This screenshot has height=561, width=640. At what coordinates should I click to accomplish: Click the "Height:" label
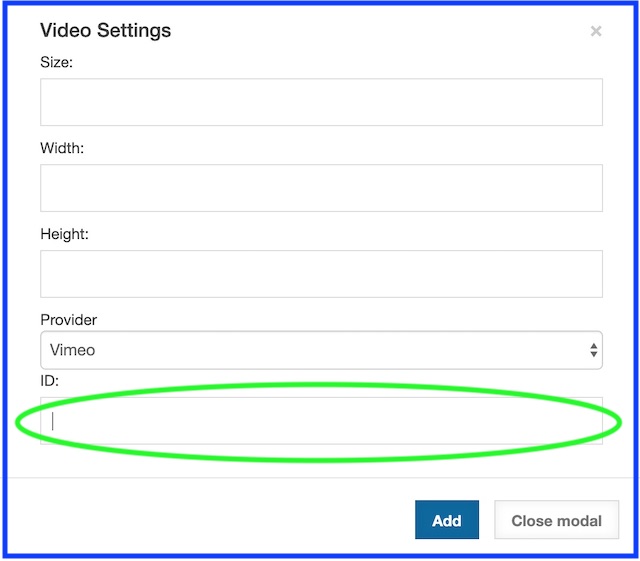point(65,234)
